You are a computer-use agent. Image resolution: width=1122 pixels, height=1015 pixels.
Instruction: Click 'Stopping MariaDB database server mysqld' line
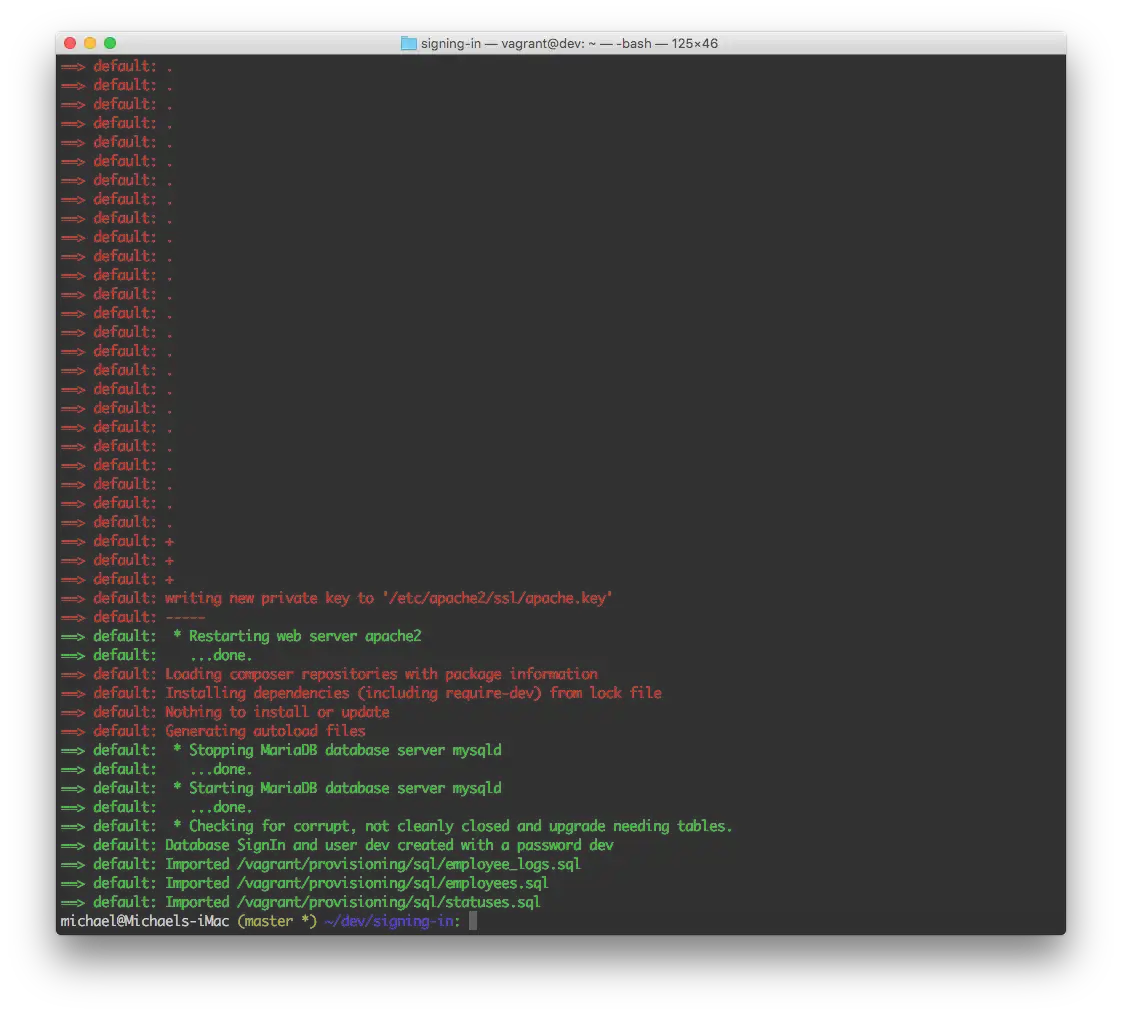pyautogui.click(x=281, y=750)
